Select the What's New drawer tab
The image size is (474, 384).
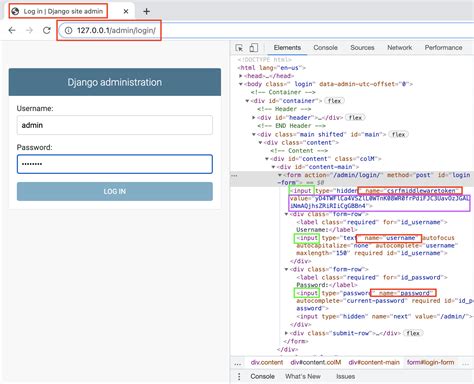pyautogui.click(x=303, y=376)
